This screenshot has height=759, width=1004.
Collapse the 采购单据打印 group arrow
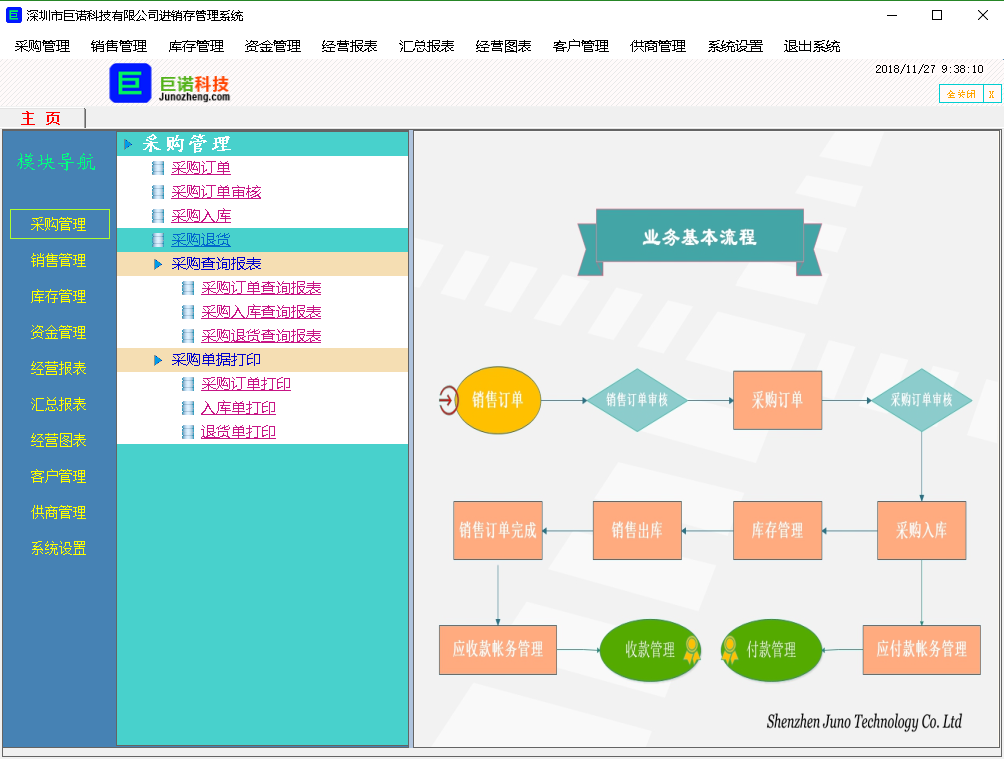158,360
